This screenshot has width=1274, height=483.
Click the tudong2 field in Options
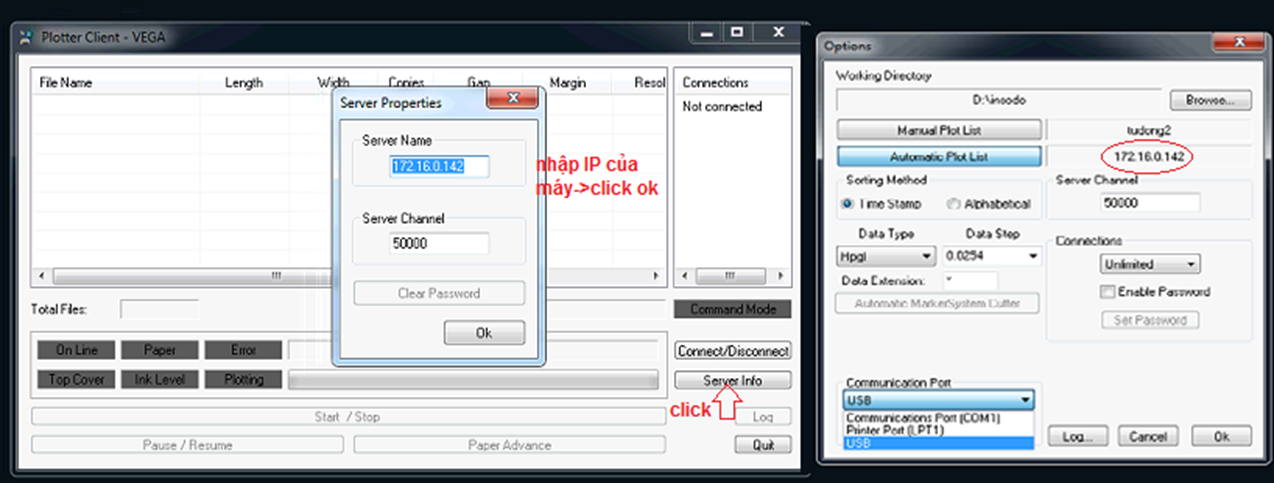(1148, 131)
